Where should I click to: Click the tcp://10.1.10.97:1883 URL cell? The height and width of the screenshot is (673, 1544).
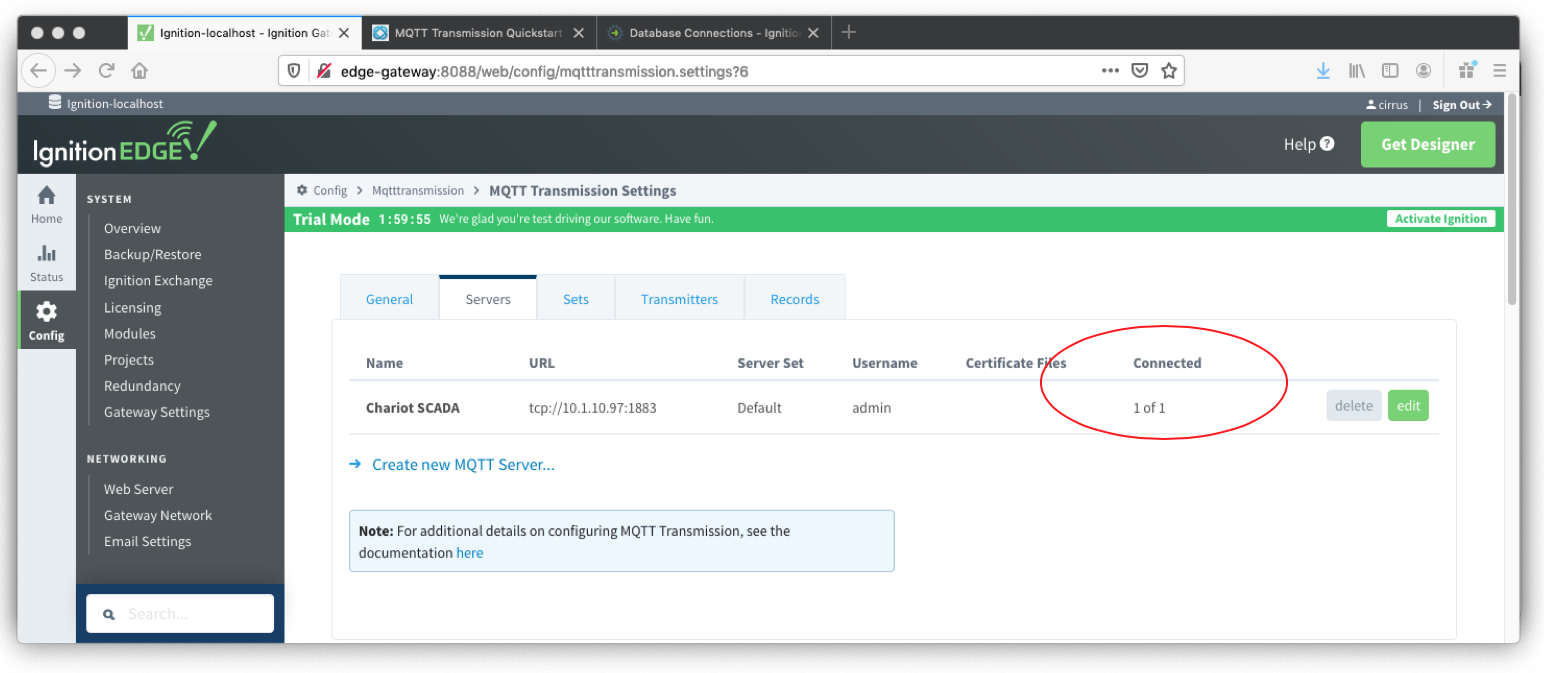click(593, 408)
